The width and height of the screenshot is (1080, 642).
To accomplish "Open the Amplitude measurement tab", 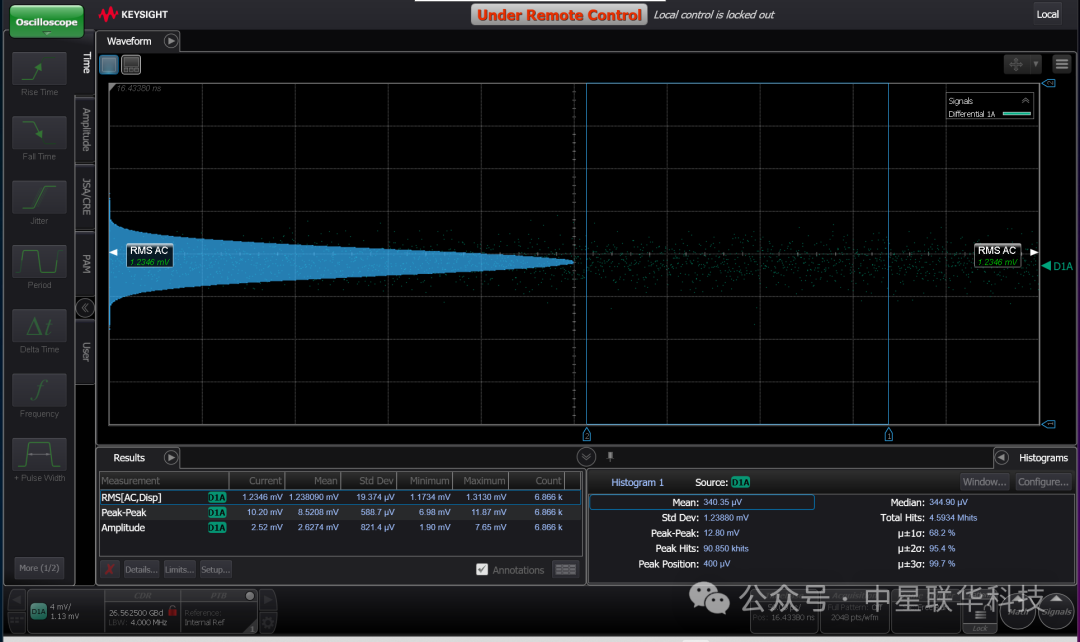I will tap(85, 130).
